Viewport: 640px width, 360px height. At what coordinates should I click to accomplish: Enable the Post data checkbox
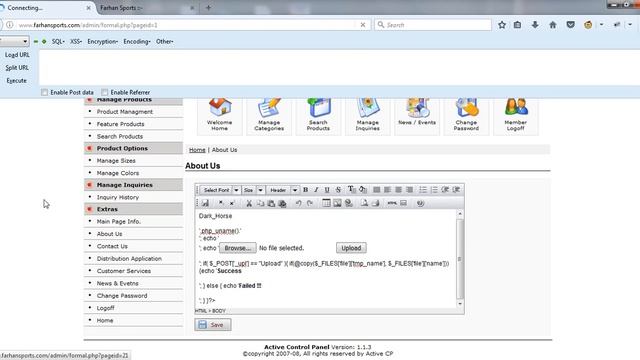[44, 92]
